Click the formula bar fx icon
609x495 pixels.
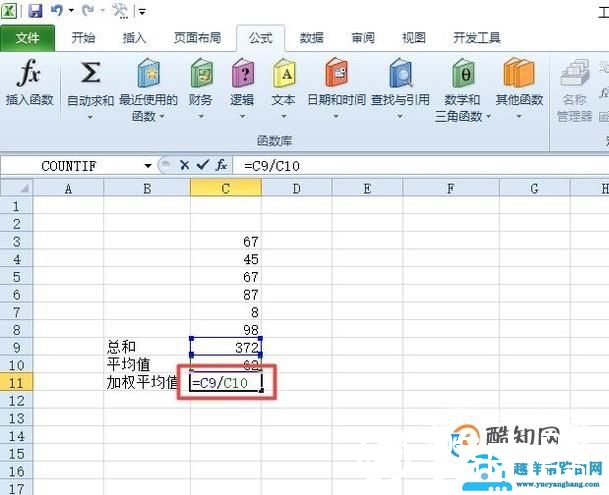click(x=221, y=165)
